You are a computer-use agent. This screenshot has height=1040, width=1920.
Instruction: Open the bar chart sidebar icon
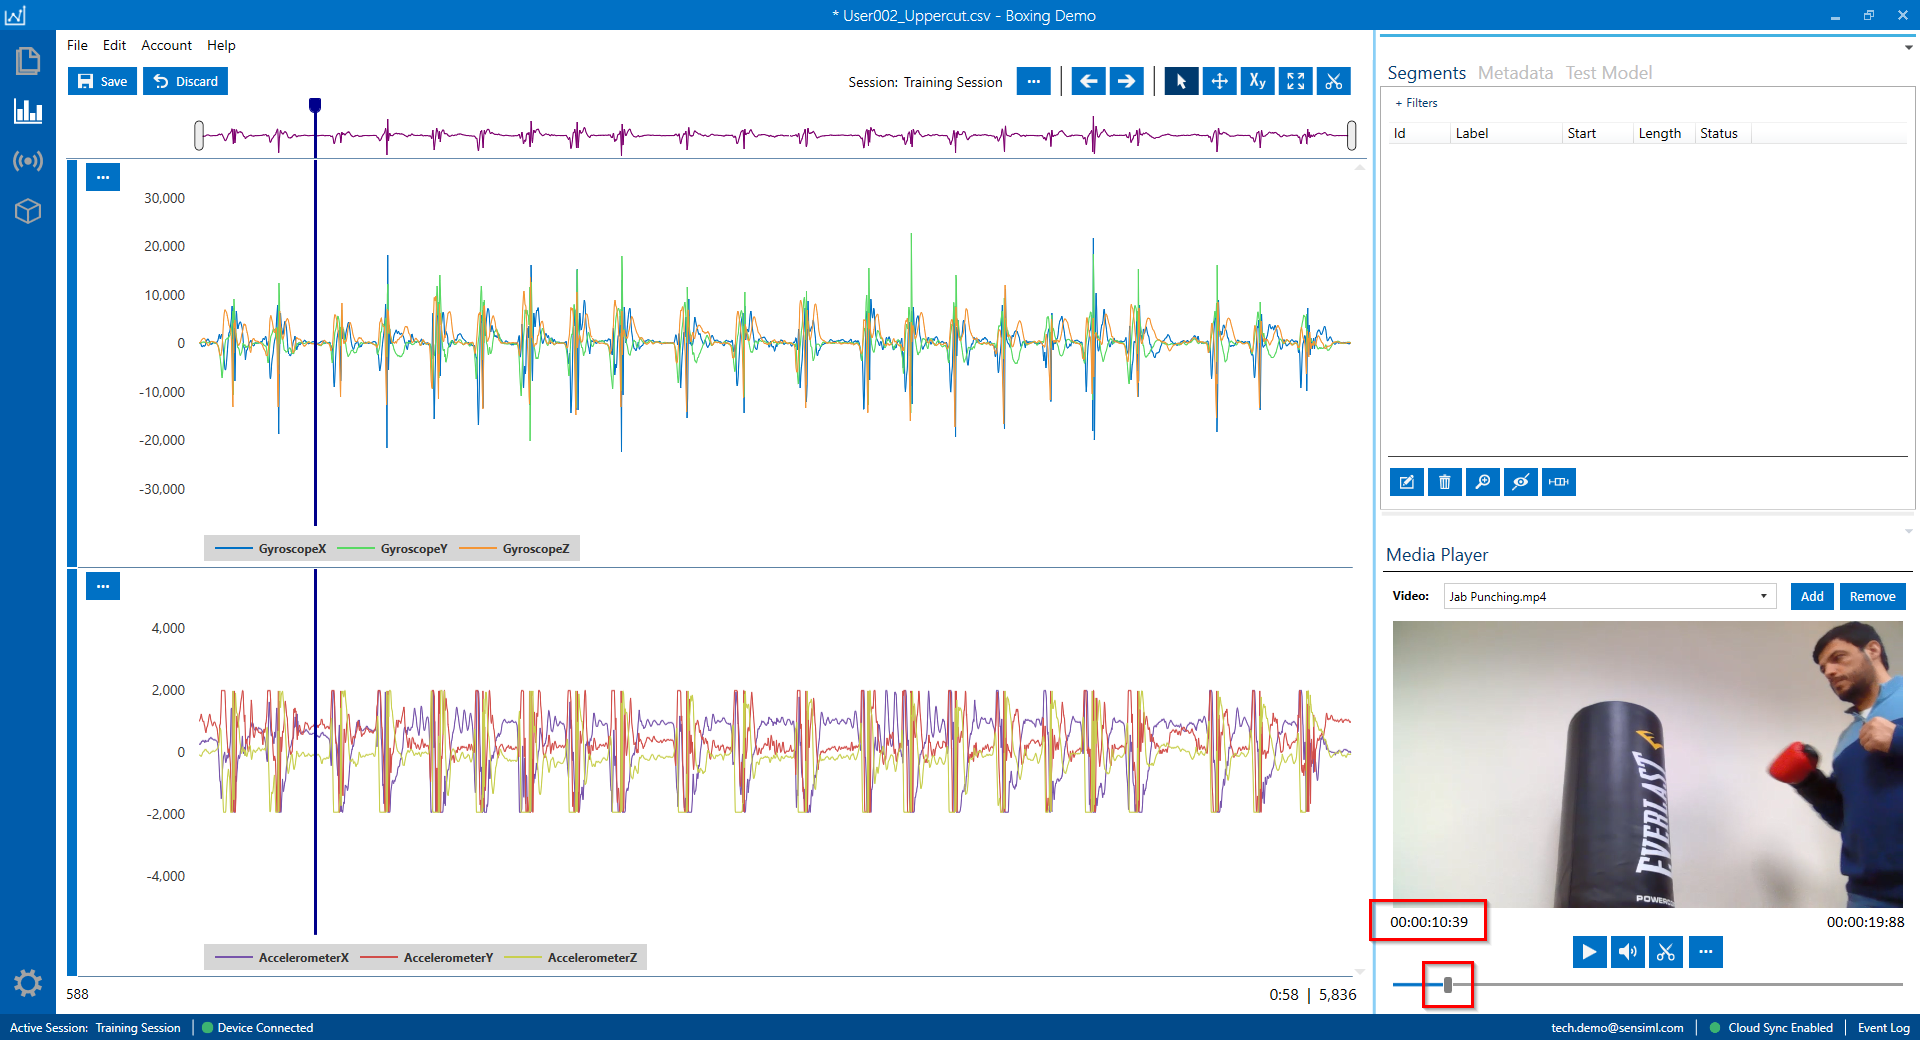(28, 111)
